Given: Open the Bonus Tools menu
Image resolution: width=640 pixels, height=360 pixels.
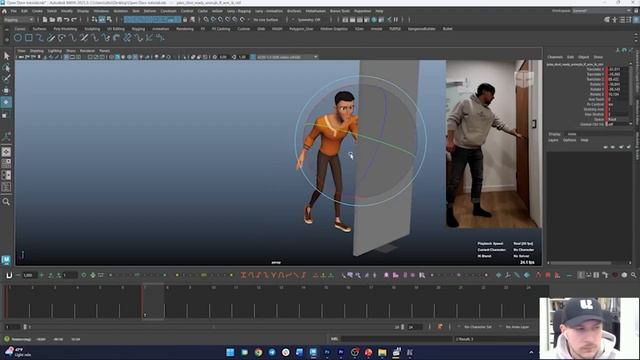Looking at the screenshot, I should (340, 11).
